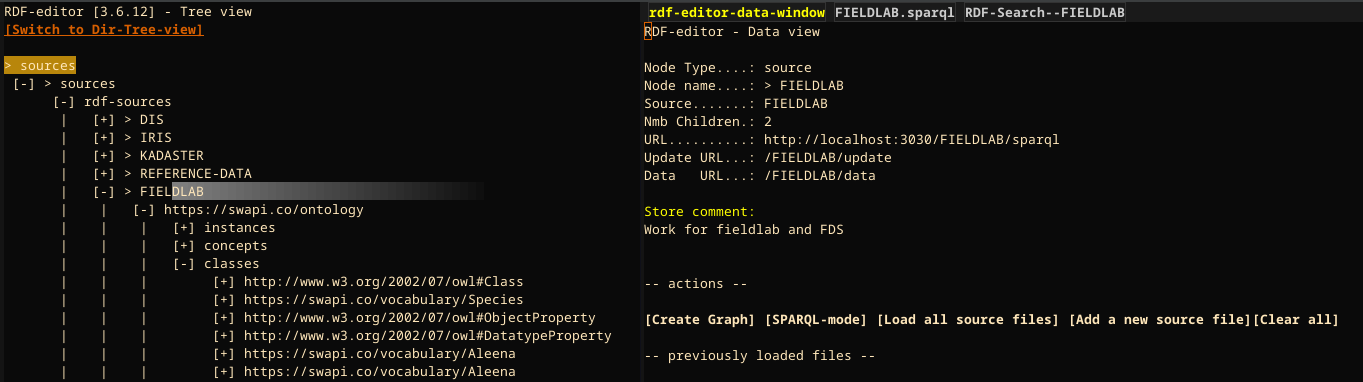Switch to the FIELDLAB.sparql tab
This screenshot has height=382, width=1363.
coord(894,12)
